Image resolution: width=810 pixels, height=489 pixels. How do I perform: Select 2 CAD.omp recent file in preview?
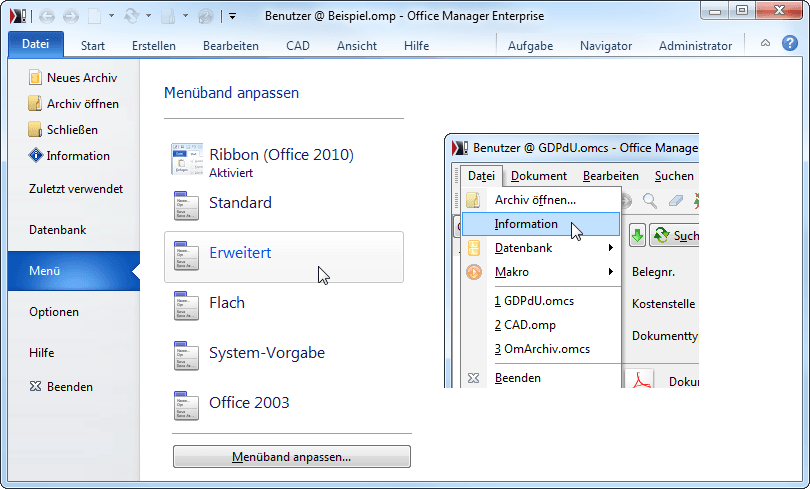[525, 325]
